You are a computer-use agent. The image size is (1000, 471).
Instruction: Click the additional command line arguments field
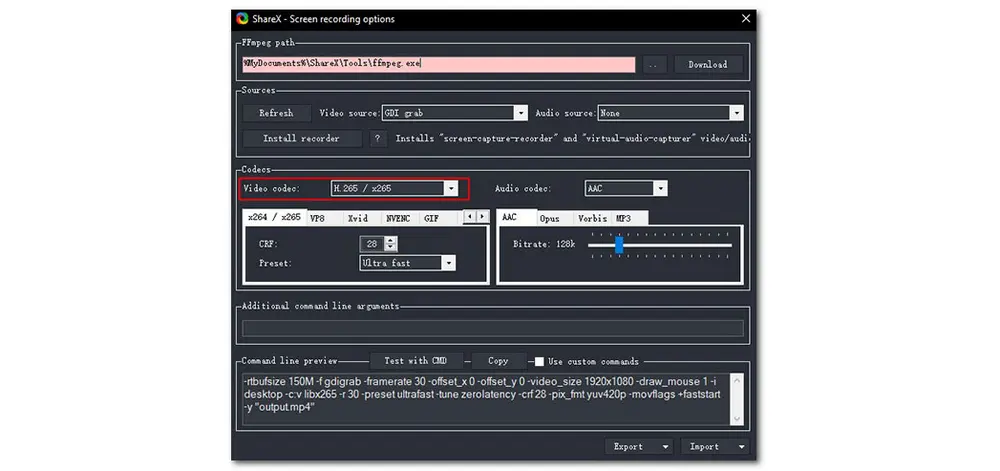coord(493,328)
